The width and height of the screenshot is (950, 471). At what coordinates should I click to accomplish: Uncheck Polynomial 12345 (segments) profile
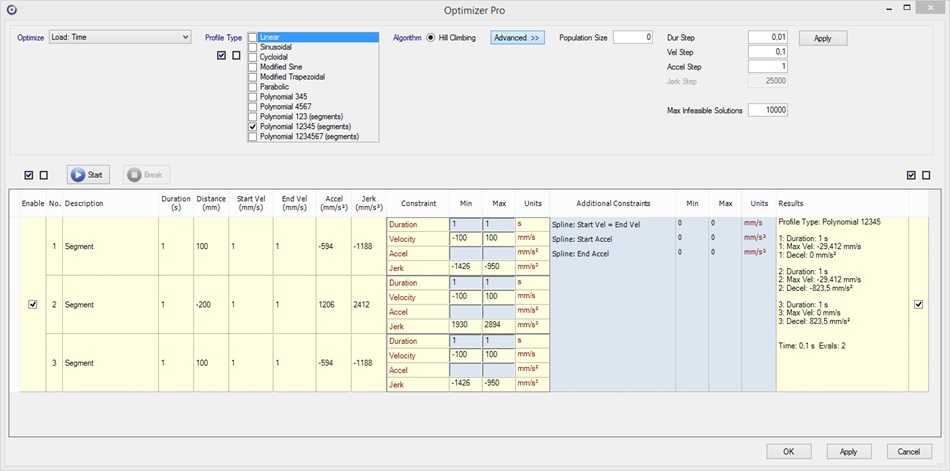[253, 127]
